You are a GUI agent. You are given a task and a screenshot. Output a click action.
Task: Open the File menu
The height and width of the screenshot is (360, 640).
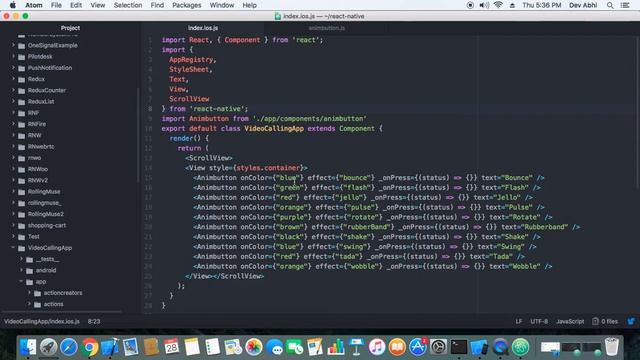coord(56,5)
